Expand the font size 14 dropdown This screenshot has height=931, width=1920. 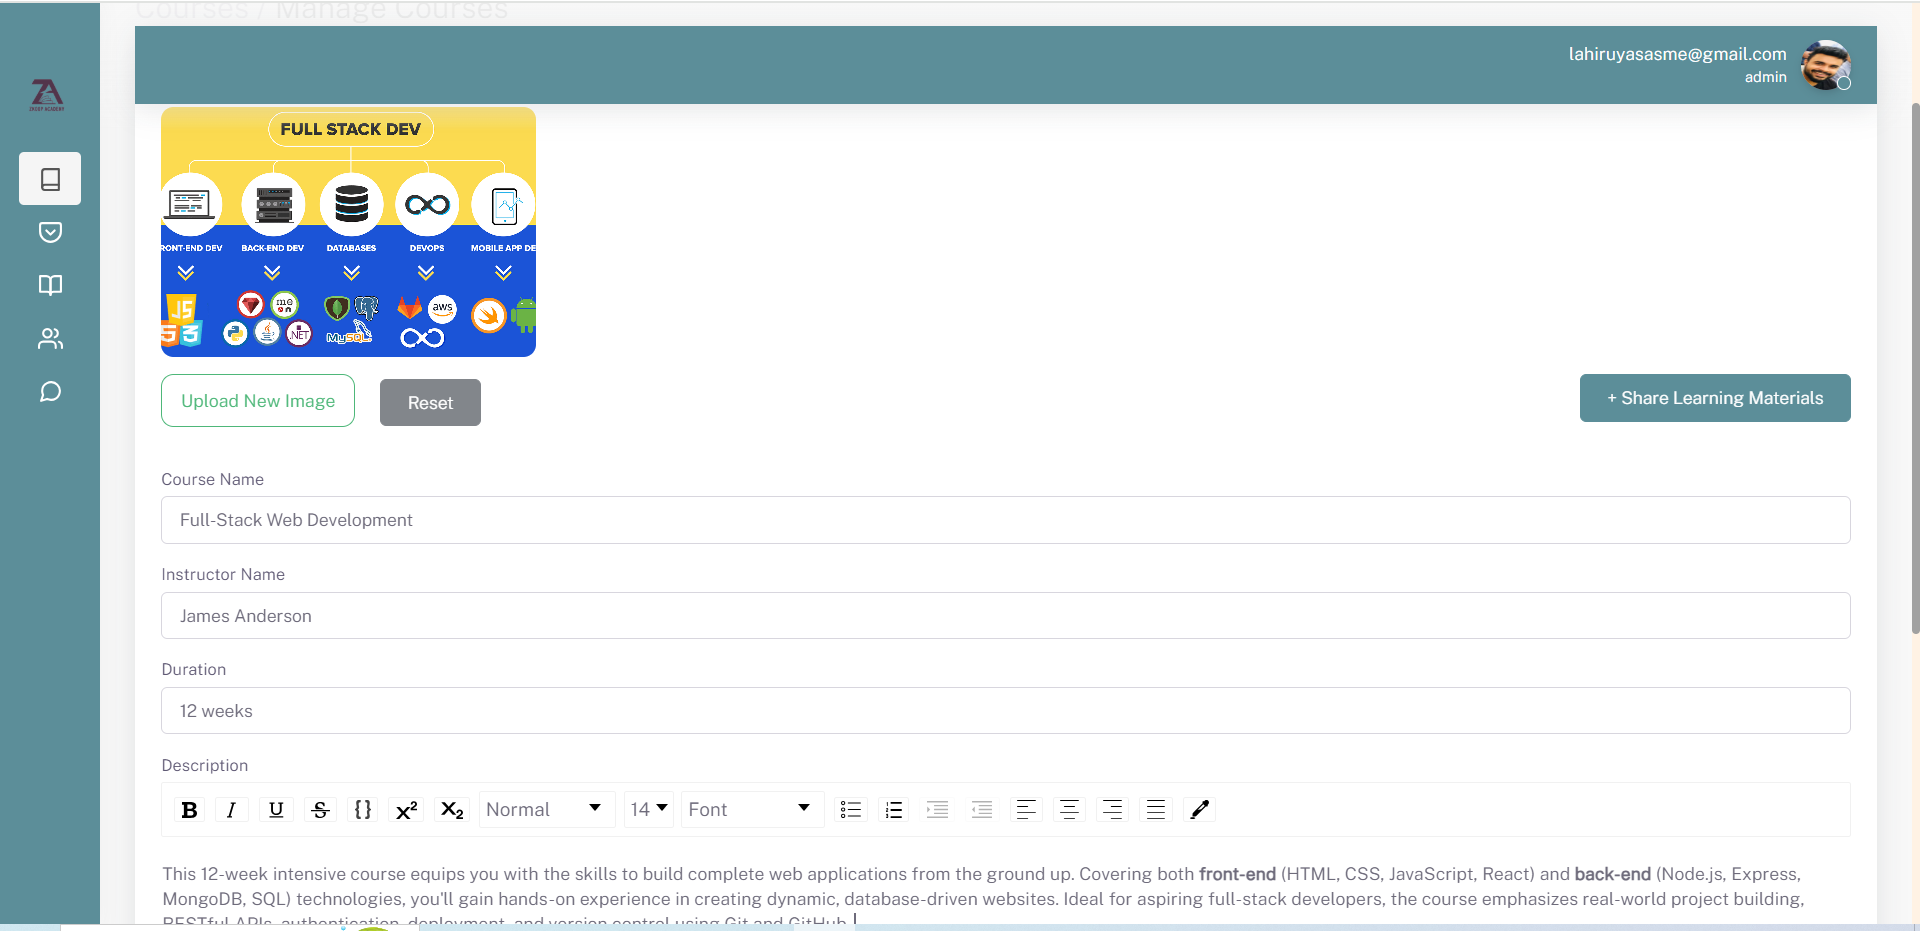click(x=648, y=809)
